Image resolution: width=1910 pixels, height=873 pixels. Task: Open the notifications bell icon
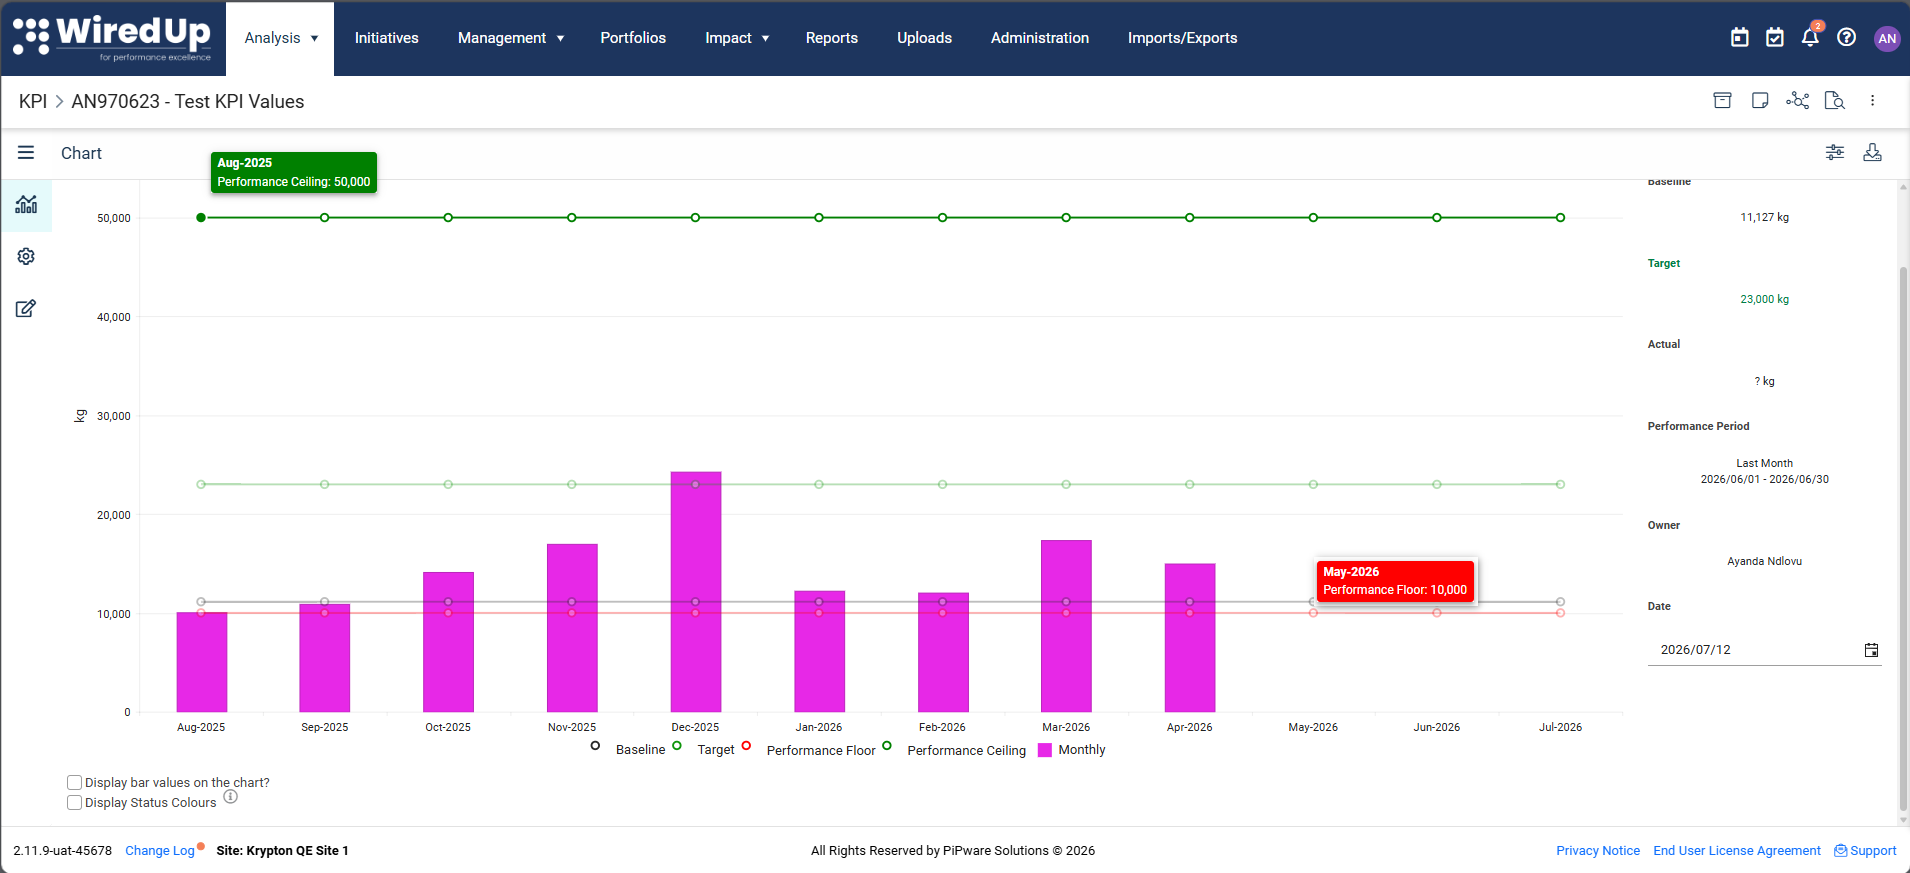[1810, 37]
